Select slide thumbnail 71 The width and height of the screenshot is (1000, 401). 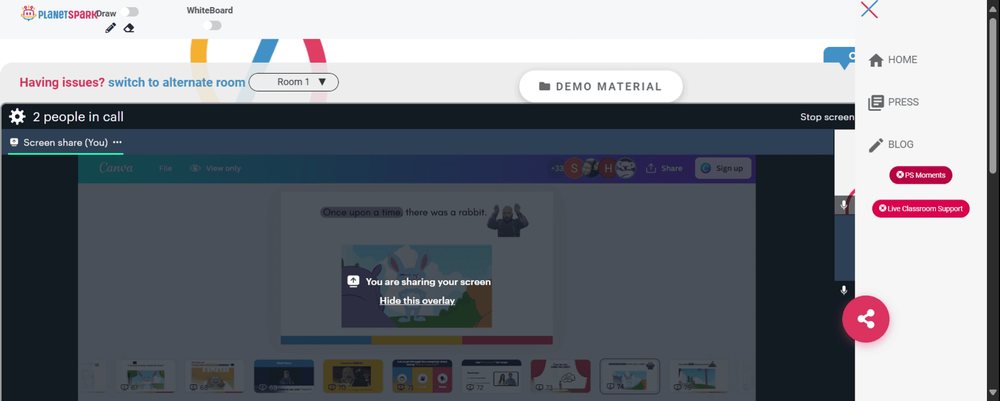422,376
